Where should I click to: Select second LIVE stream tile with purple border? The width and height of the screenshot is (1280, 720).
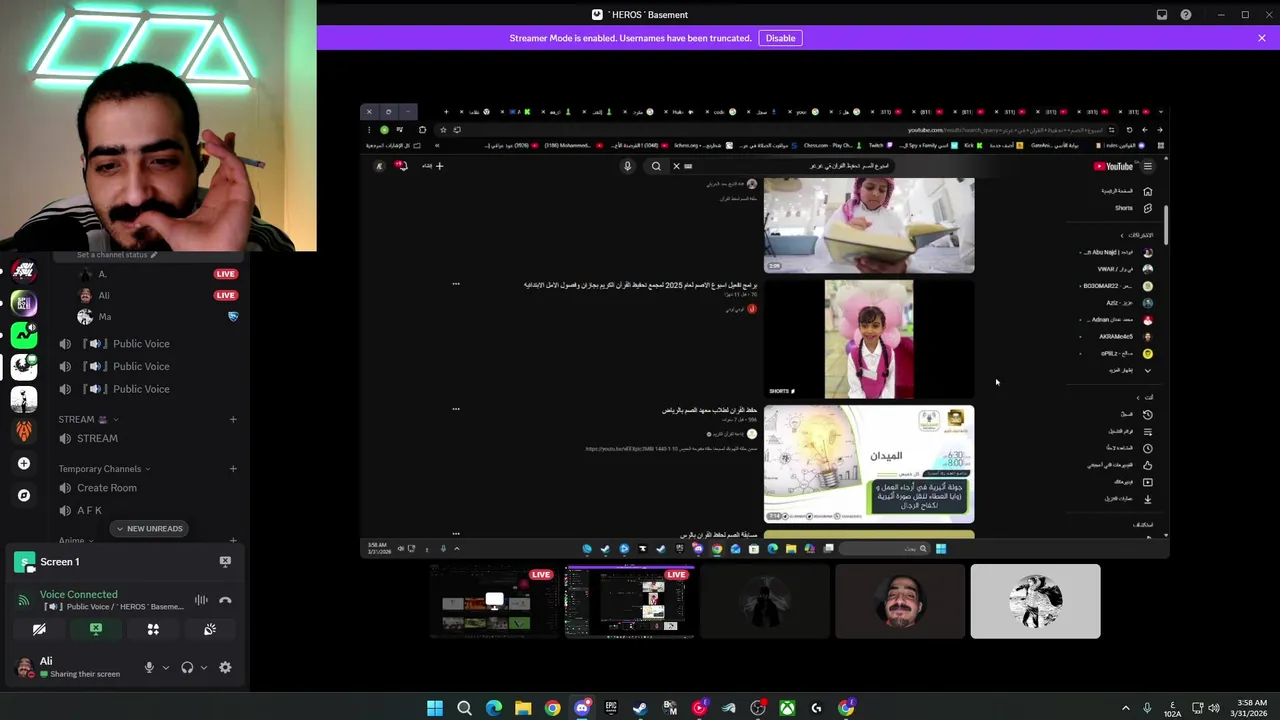click(630, 601)
